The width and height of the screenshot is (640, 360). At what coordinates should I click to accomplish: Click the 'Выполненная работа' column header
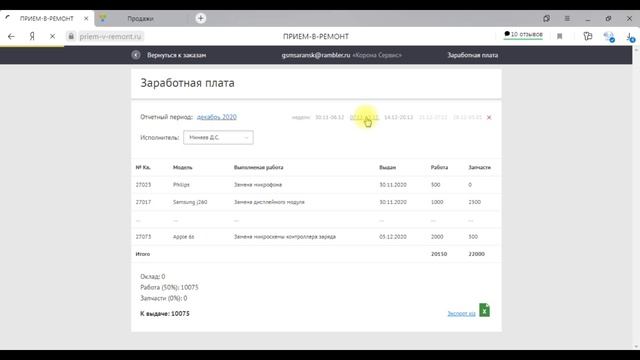(x=258, y=167)
